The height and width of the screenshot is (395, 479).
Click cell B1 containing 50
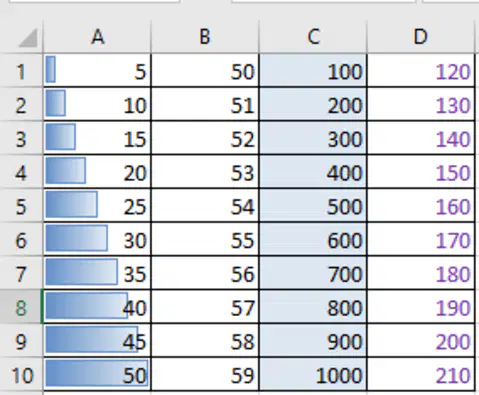[x=205, y=71]
